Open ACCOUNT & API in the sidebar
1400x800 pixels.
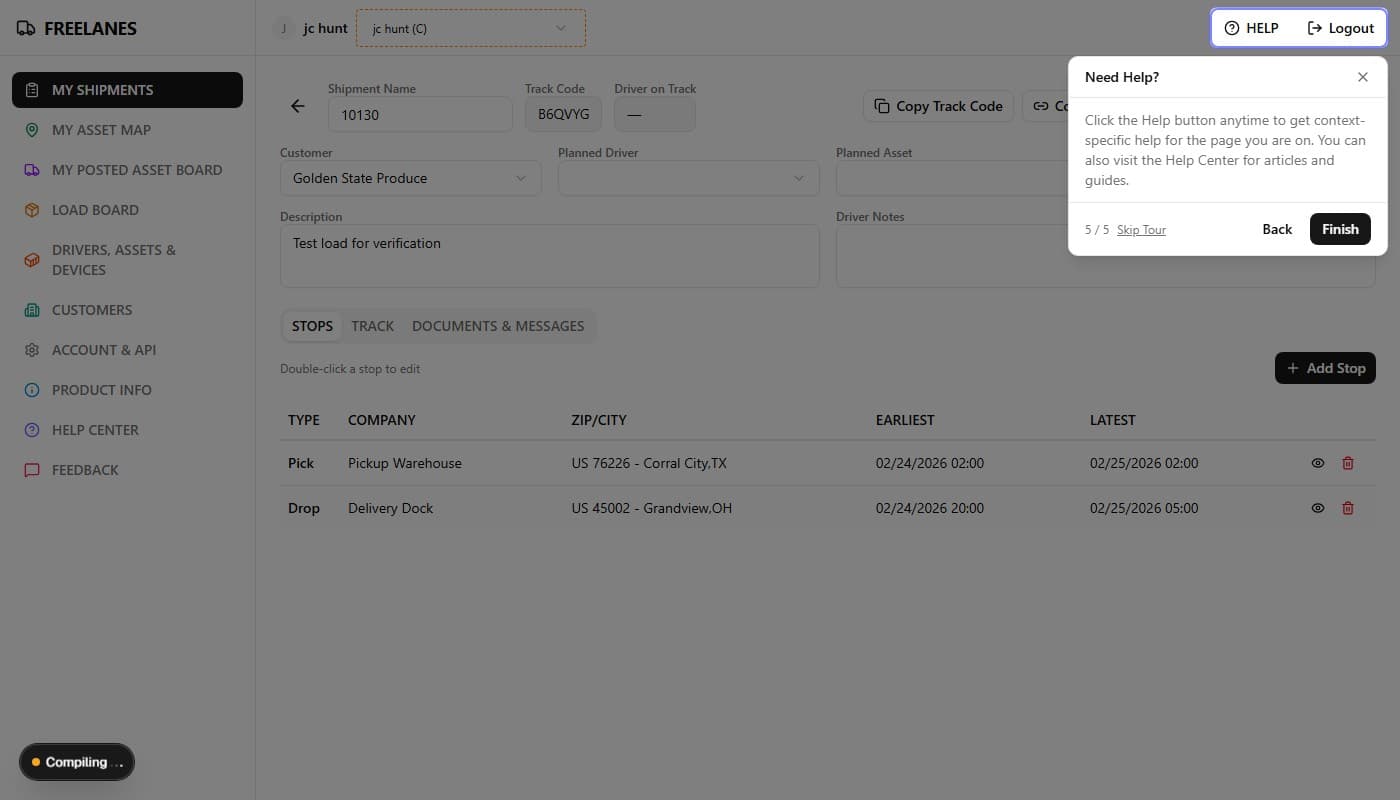127,350
